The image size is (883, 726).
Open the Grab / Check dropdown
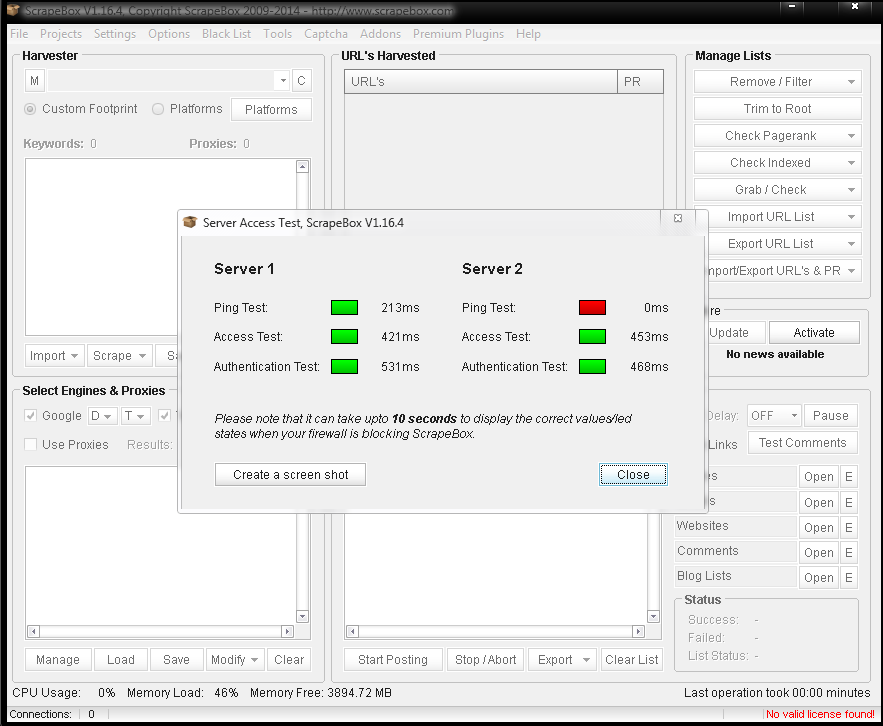(778, 190)
